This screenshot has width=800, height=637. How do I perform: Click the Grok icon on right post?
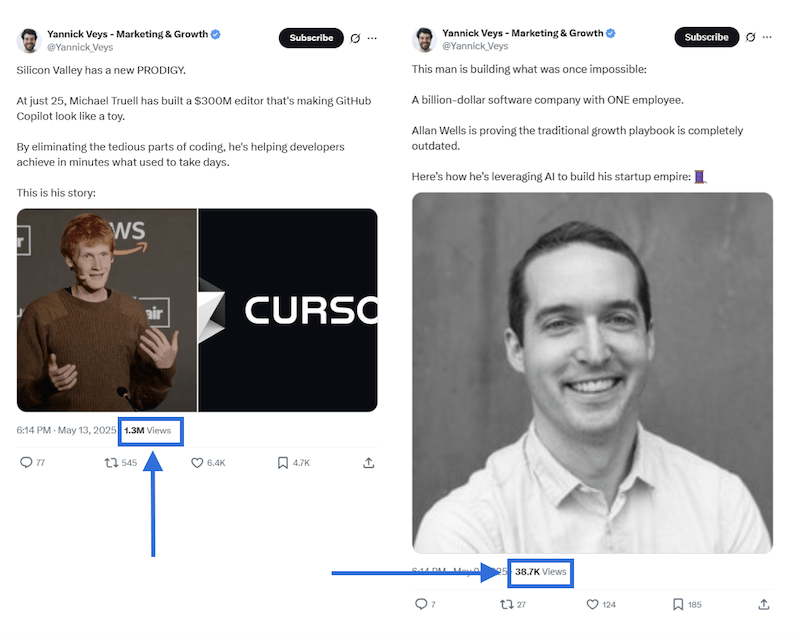pyautogui.click(x=750, y=38)
